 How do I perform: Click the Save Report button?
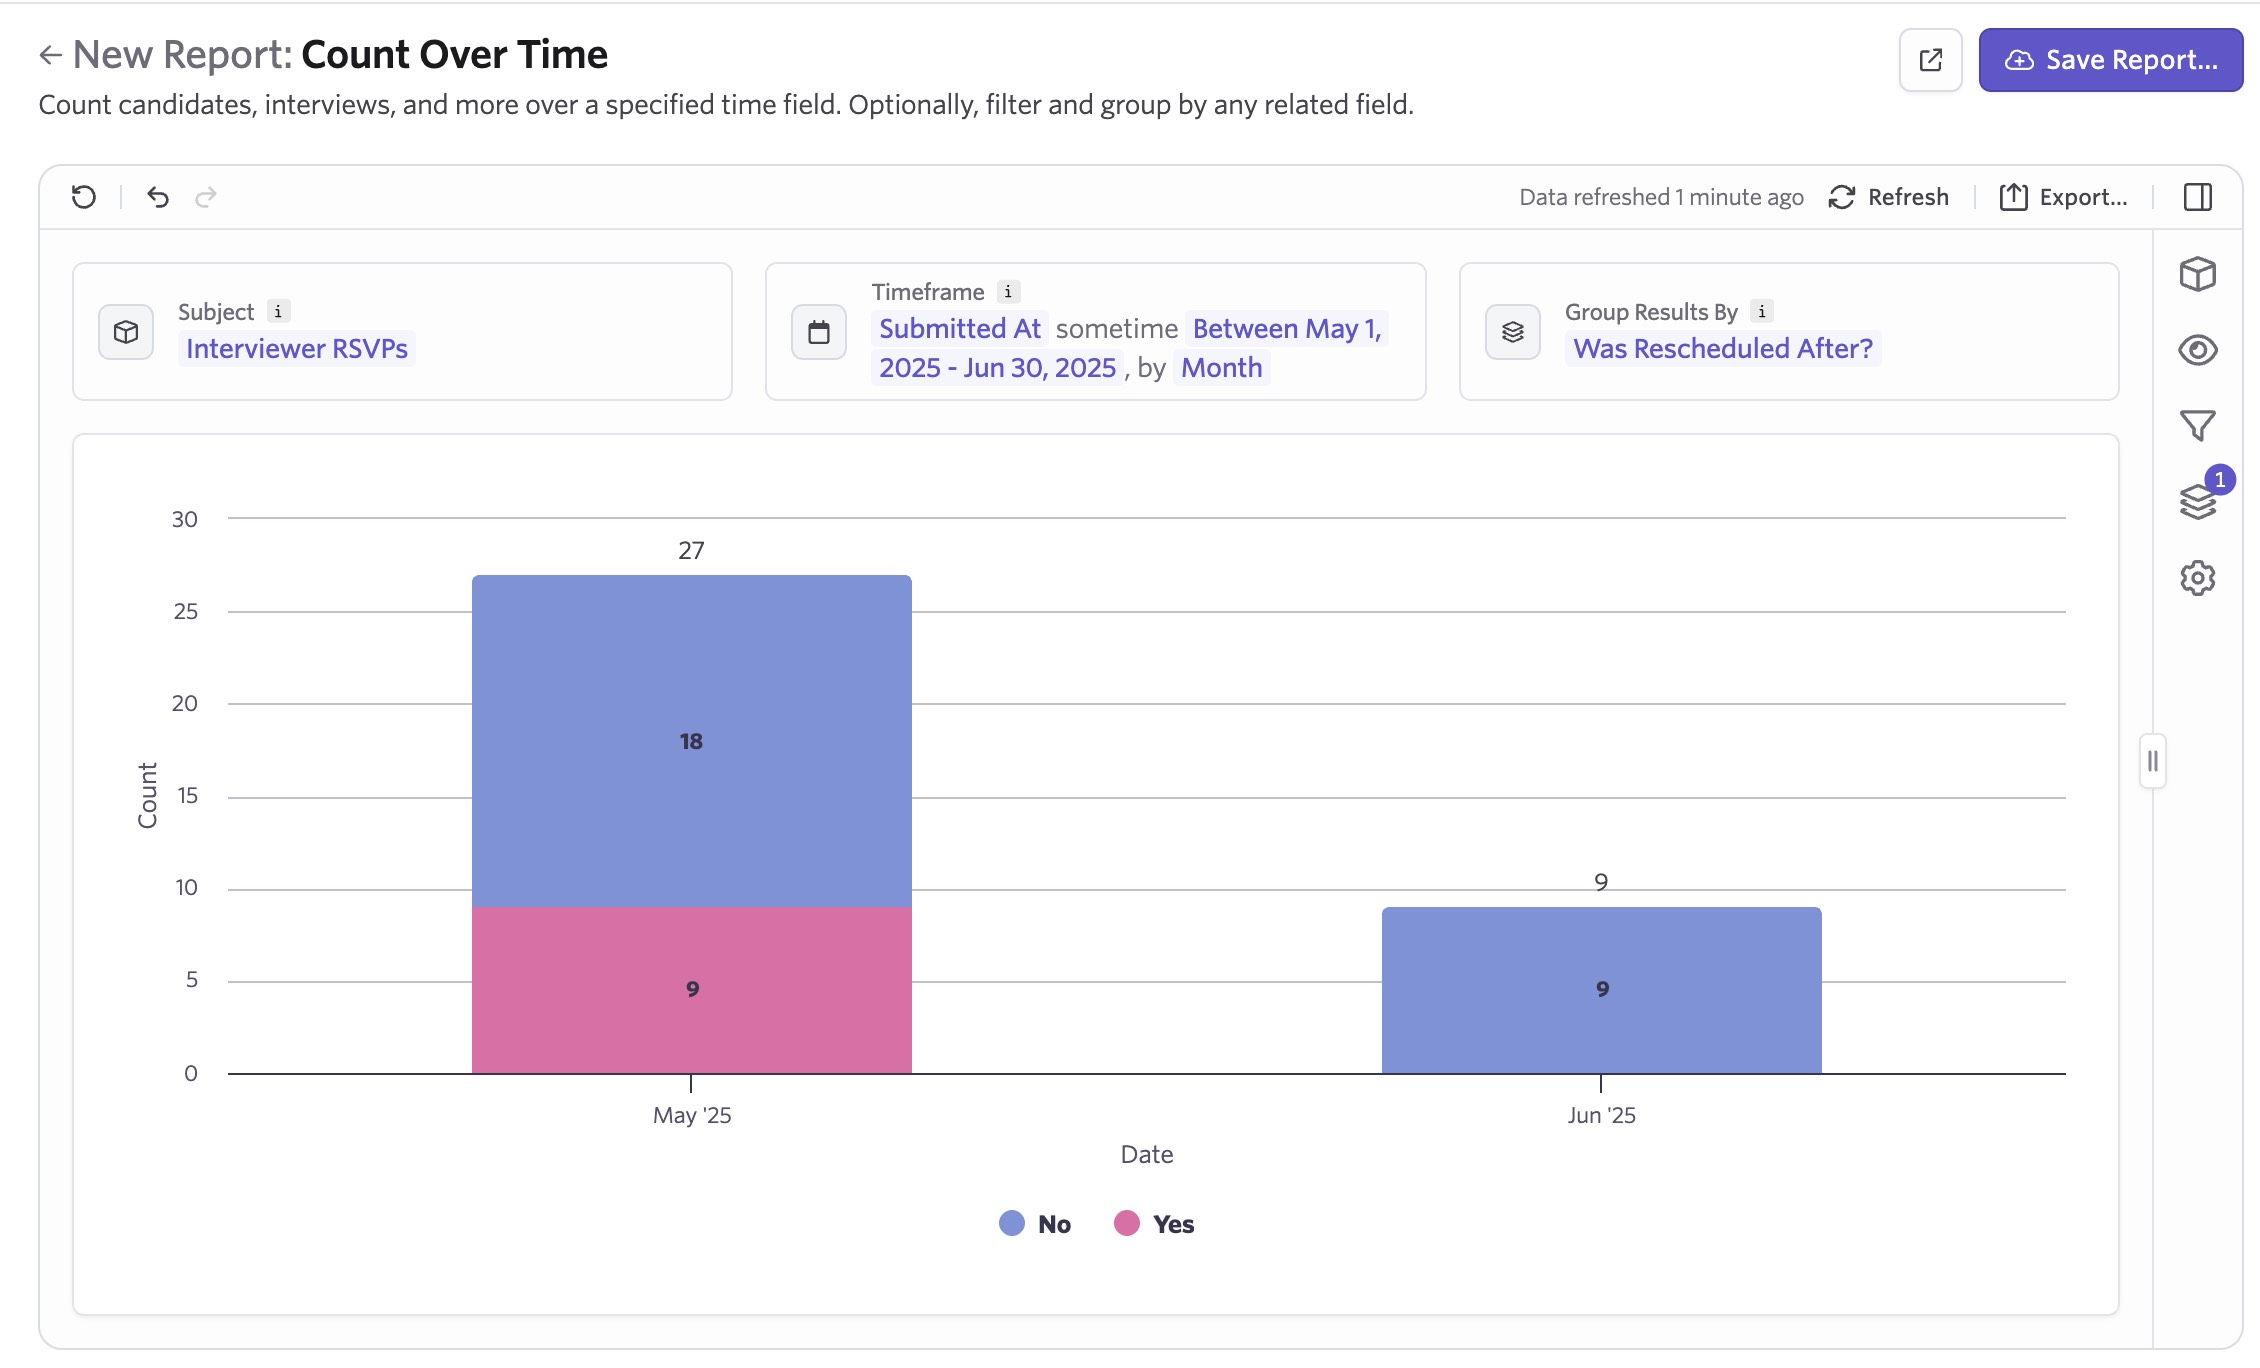[2110, 60]
